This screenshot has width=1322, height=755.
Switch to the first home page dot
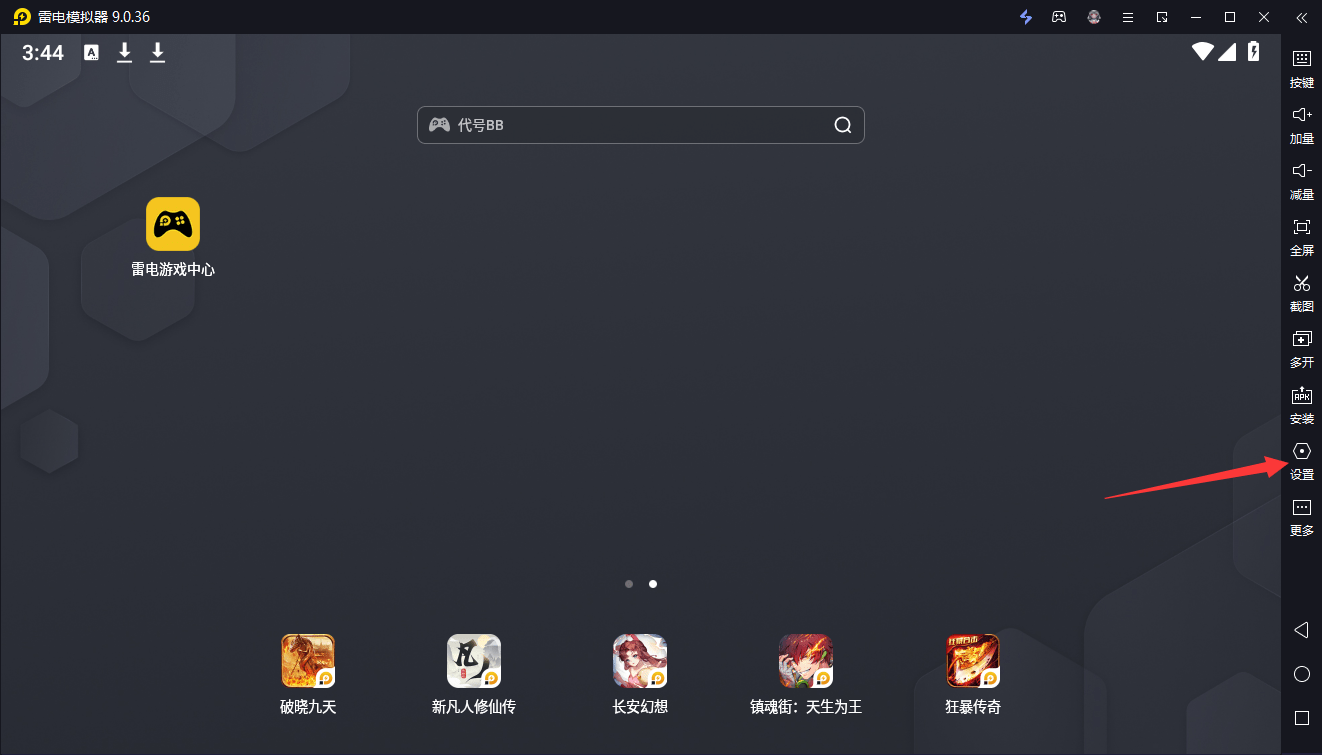[x=629, y=583]
